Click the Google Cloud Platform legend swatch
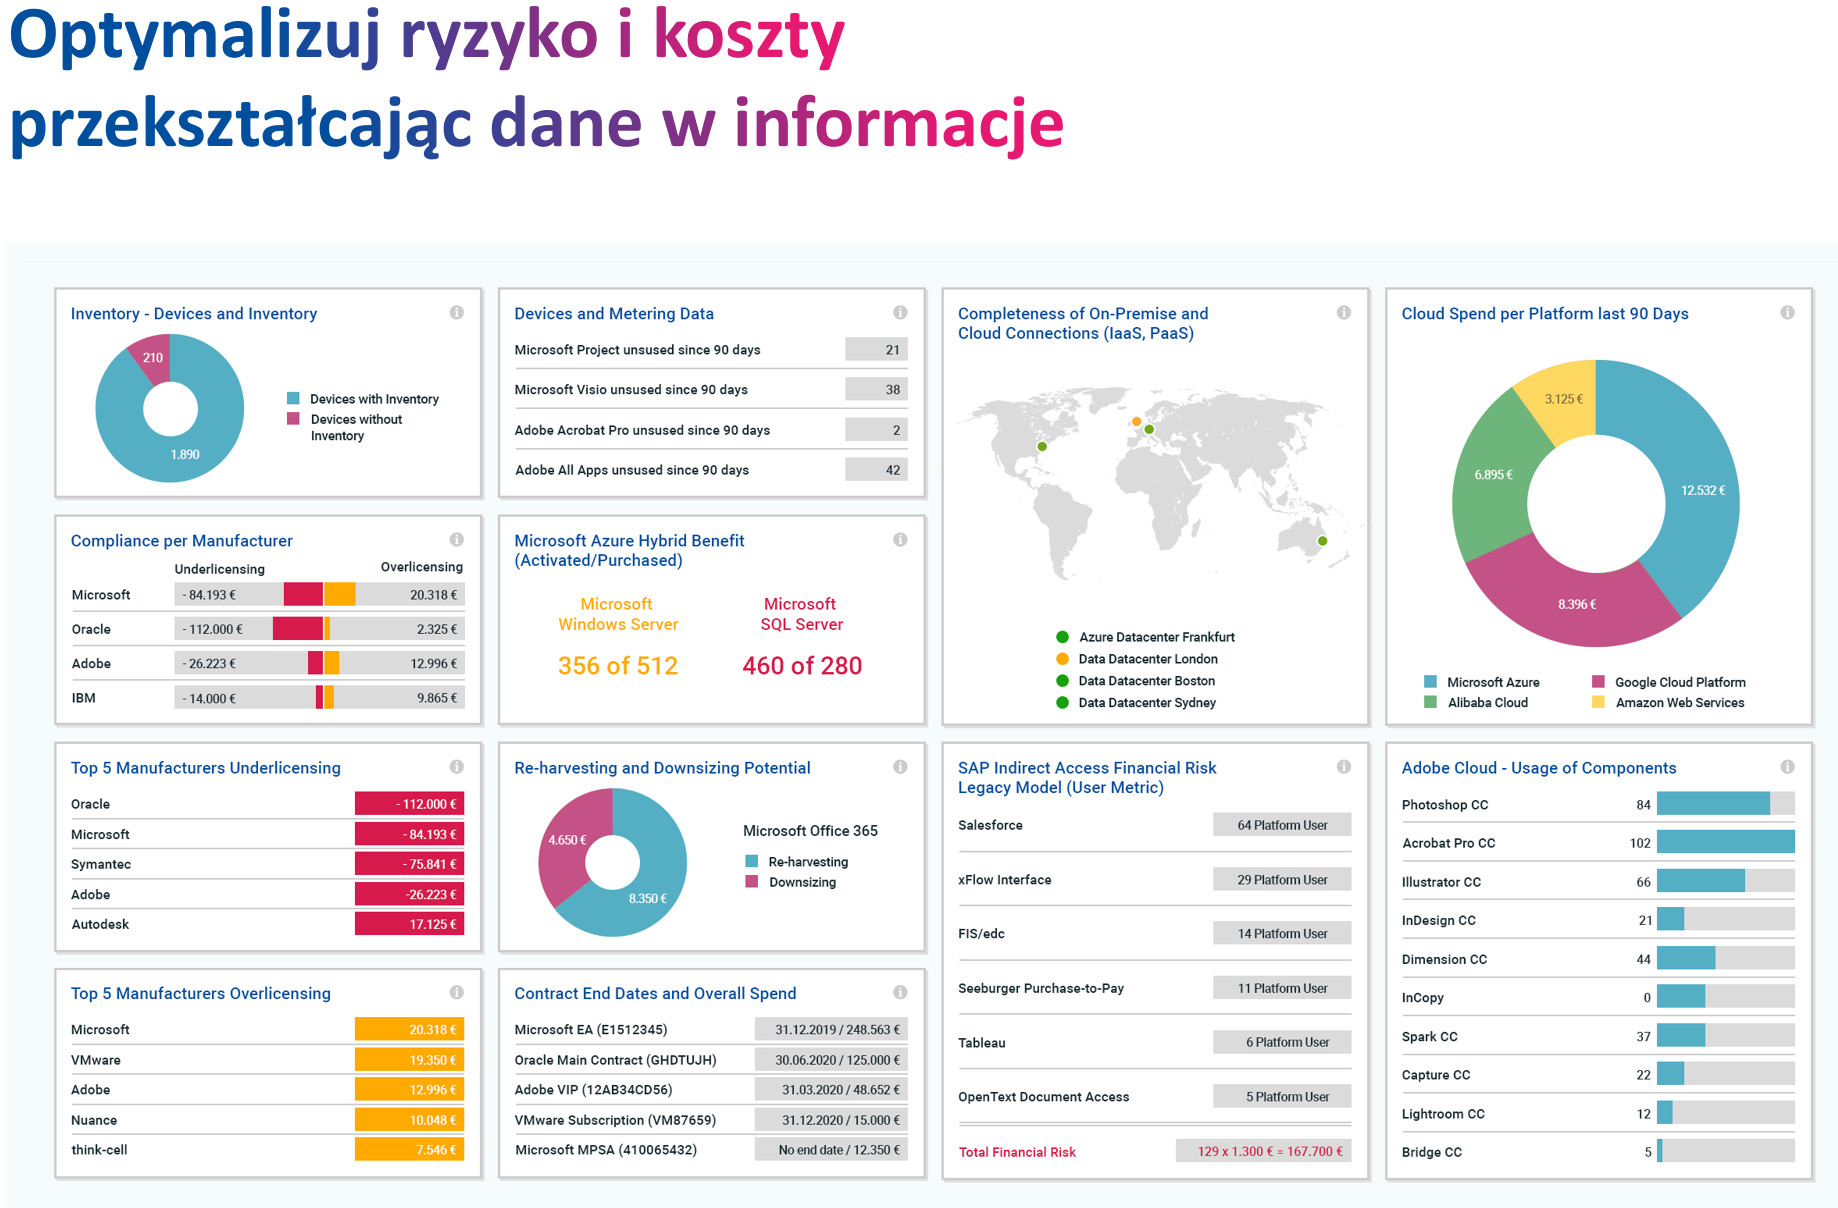Viewport: 1838px width, 1208px height. pos(1598,682)
